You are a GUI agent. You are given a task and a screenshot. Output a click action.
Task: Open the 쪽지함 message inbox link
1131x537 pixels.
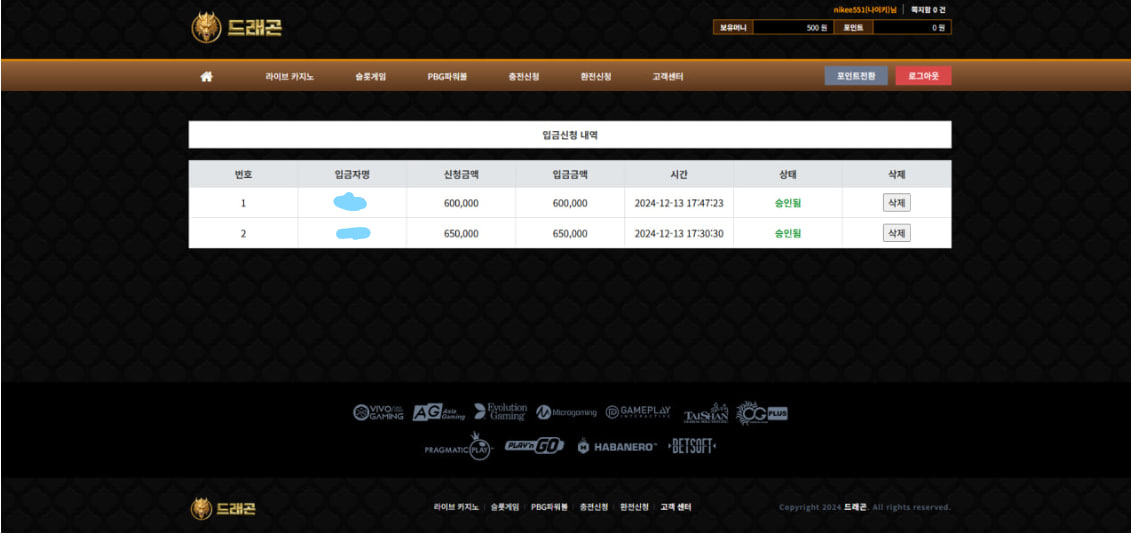[927, 9]
